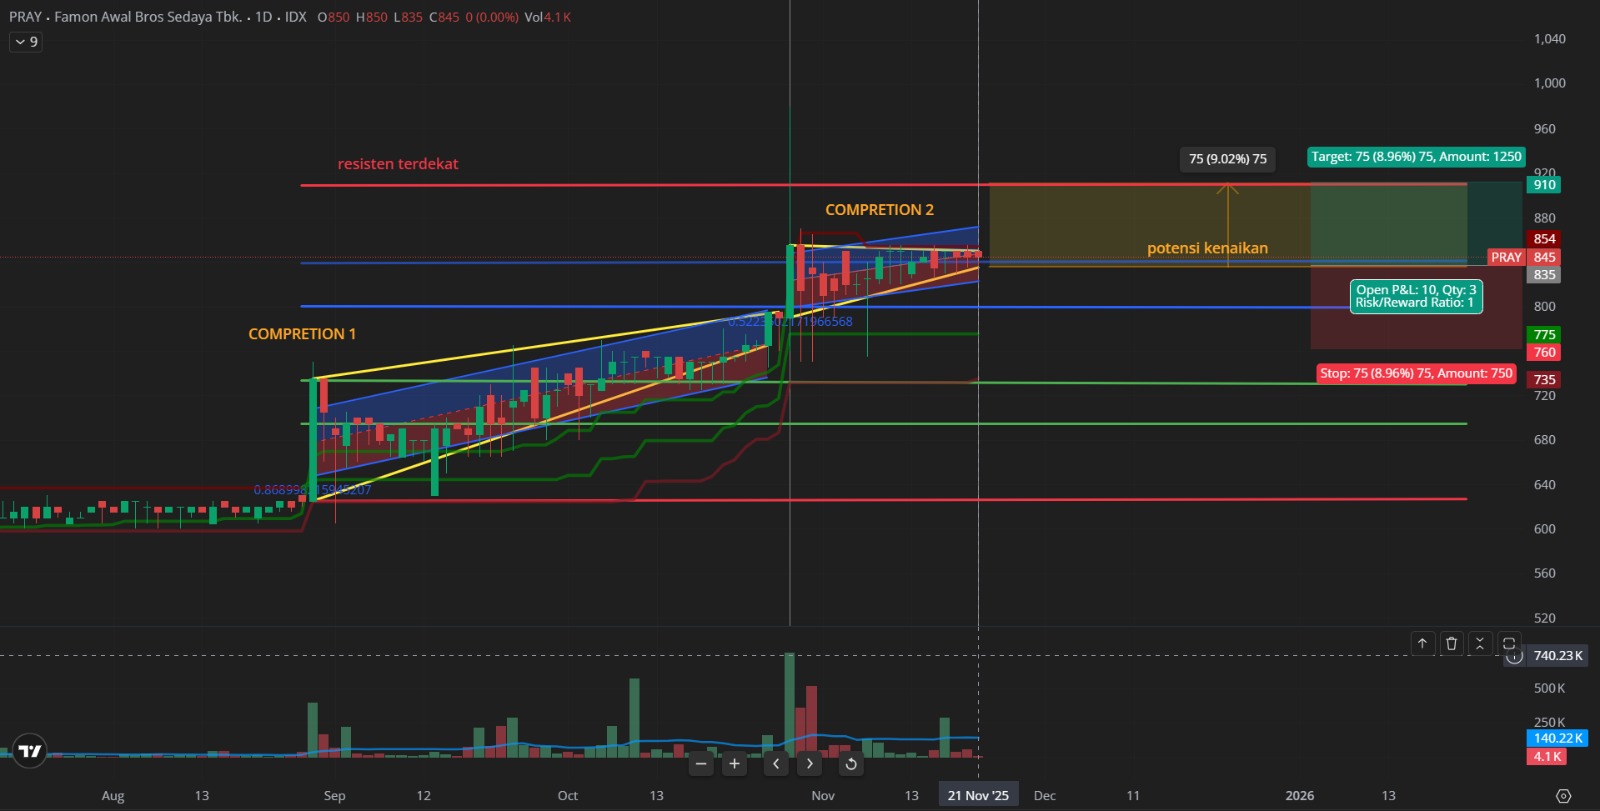
Task: Delete the volume pane
Action: [1451, 643]
